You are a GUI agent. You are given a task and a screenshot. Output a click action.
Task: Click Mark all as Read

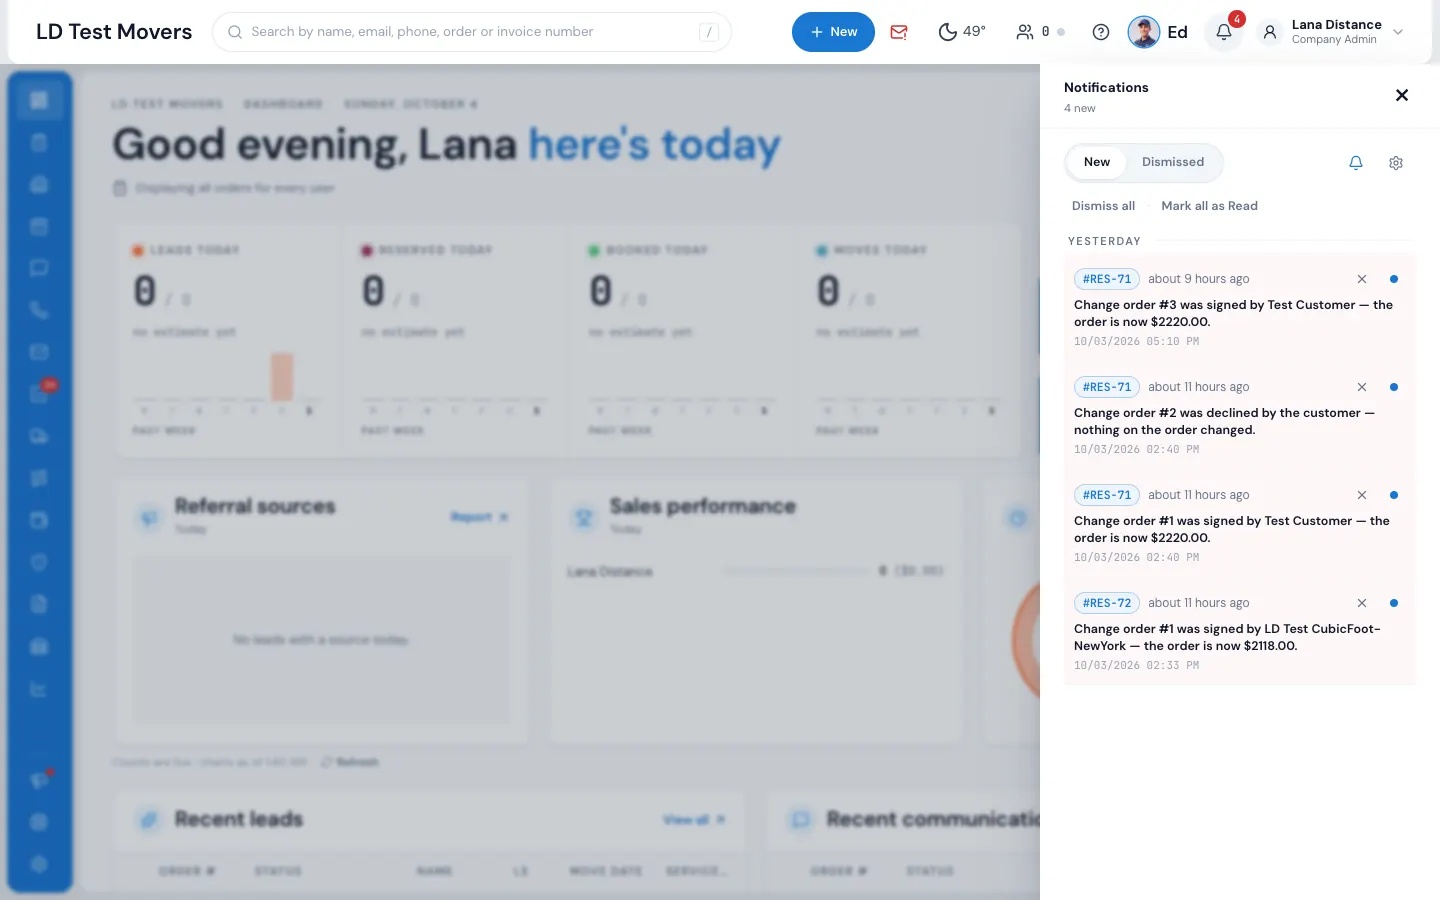pos(1209,206)
